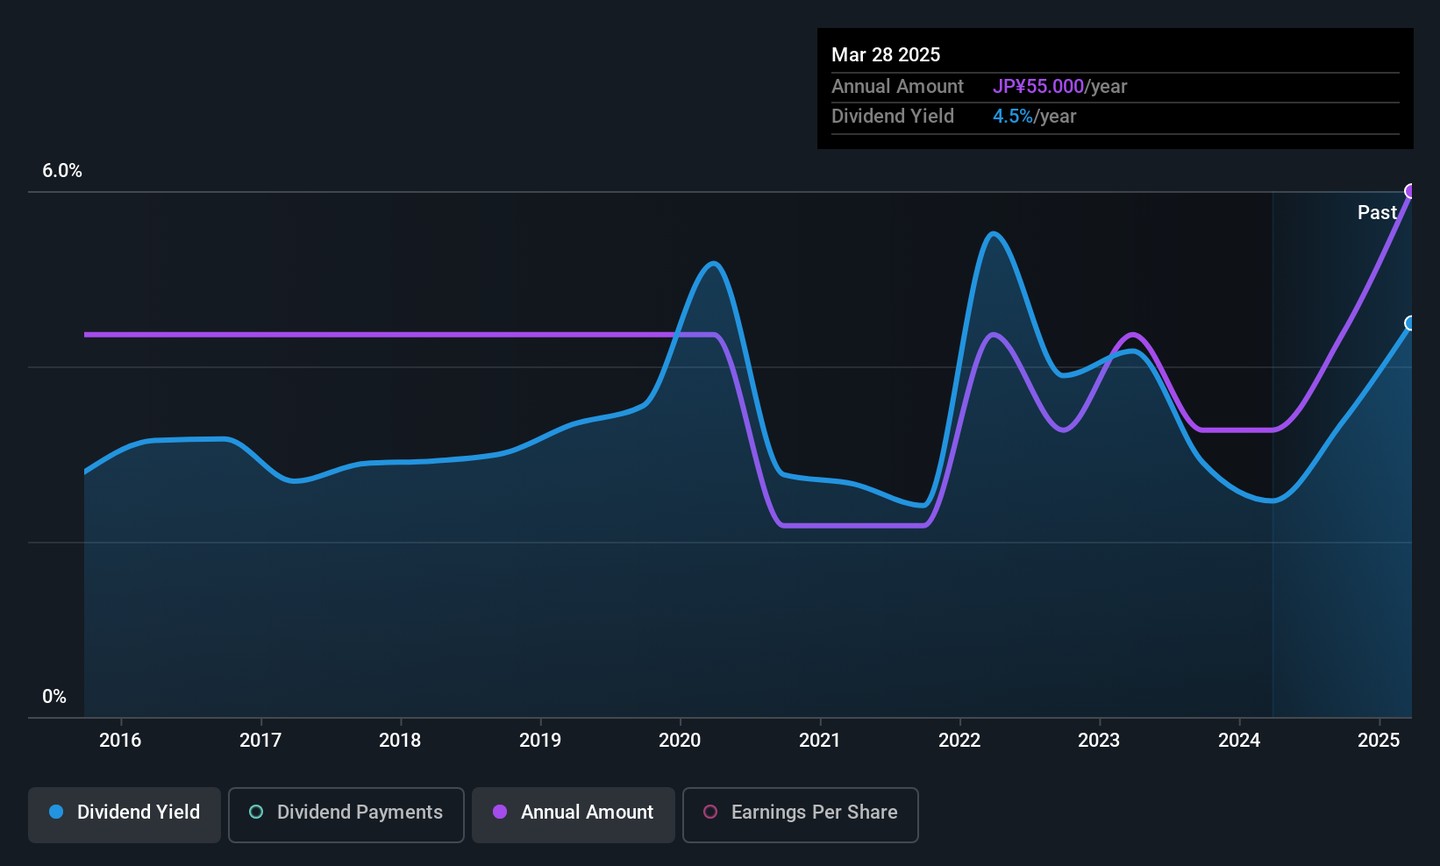Click the purple Annual Amount legend dot
The image size is (1440, 866).
(500, 812)
